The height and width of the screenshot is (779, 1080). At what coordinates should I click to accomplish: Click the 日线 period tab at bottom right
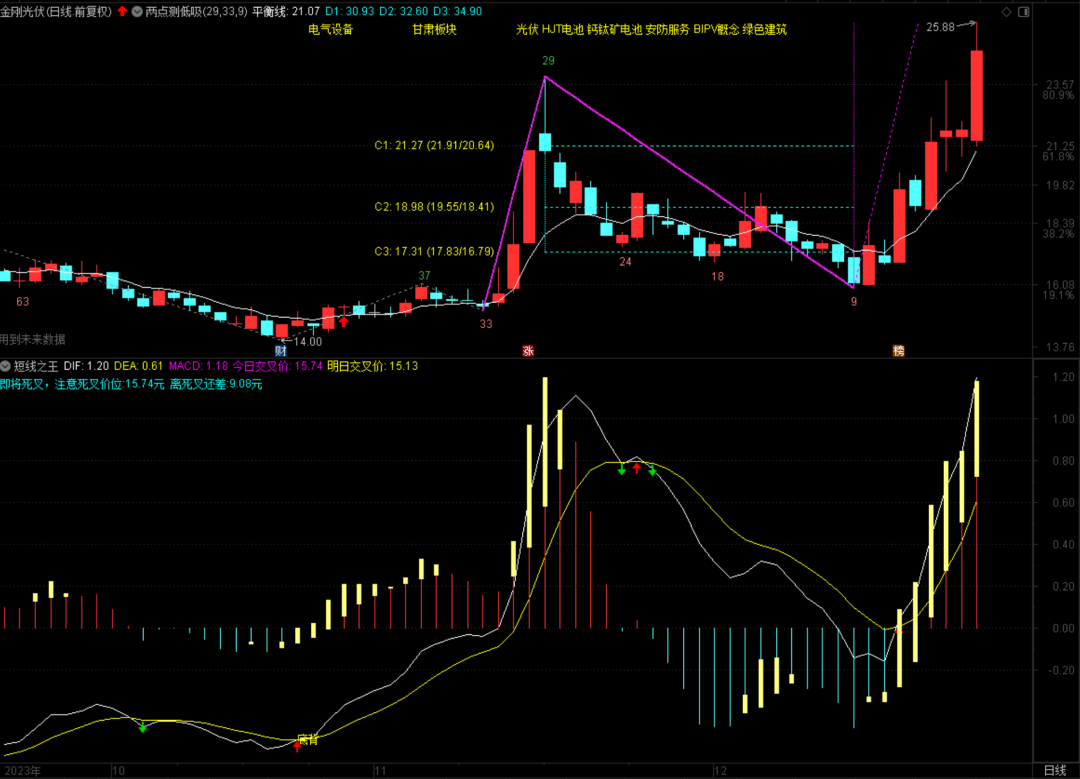1055,770
